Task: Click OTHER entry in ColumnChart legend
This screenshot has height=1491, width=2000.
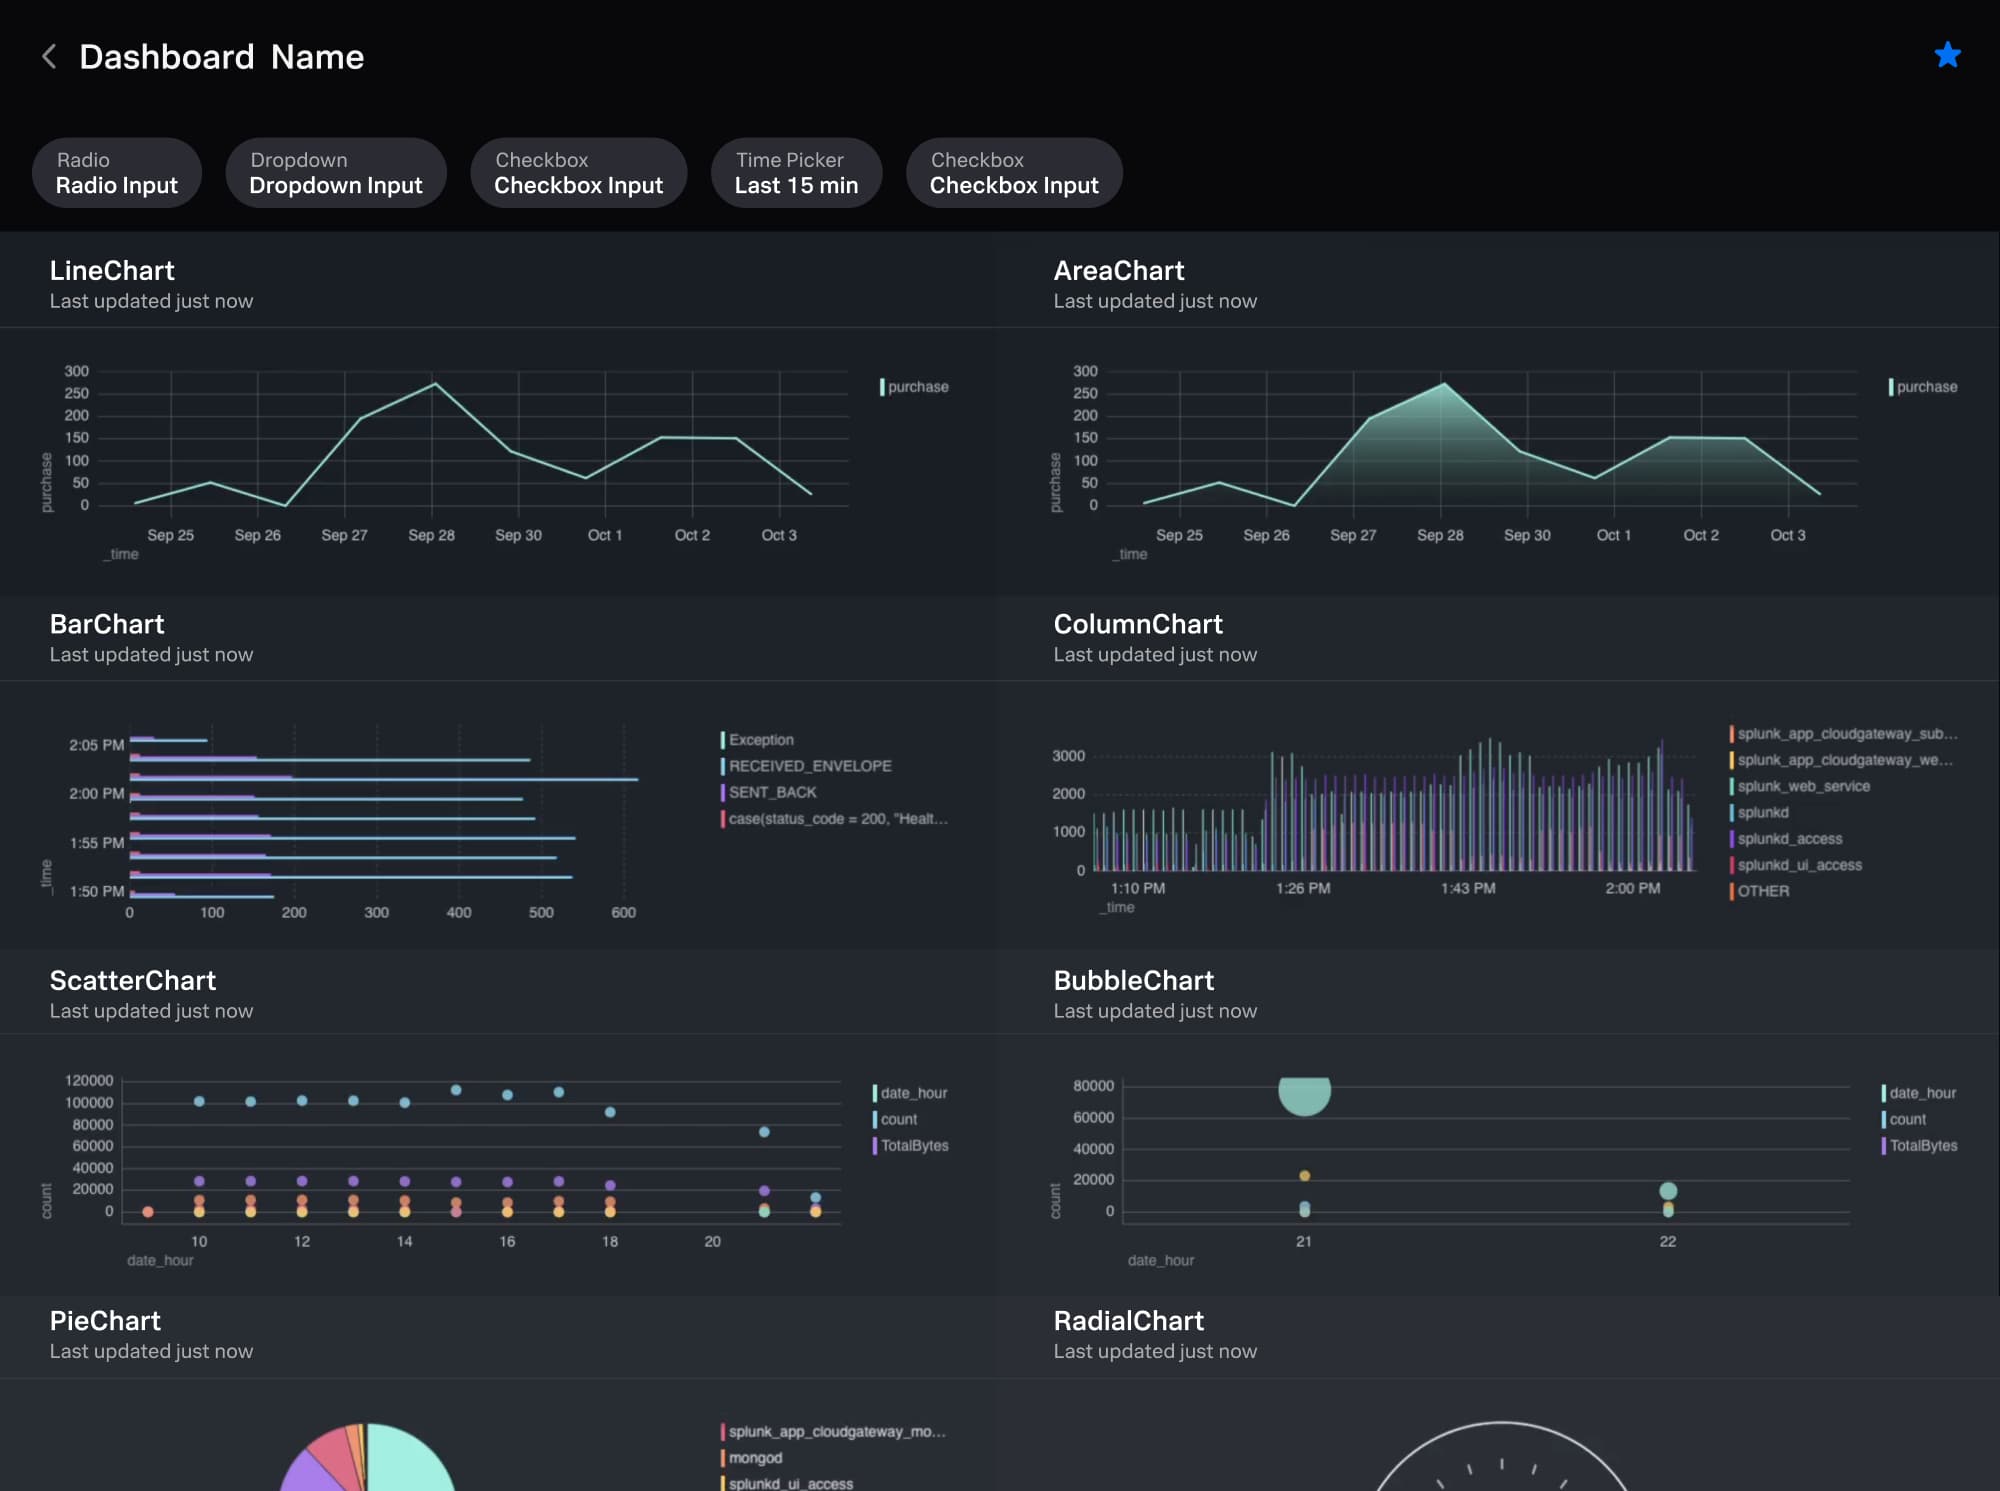Action: tap(1761, 891)
